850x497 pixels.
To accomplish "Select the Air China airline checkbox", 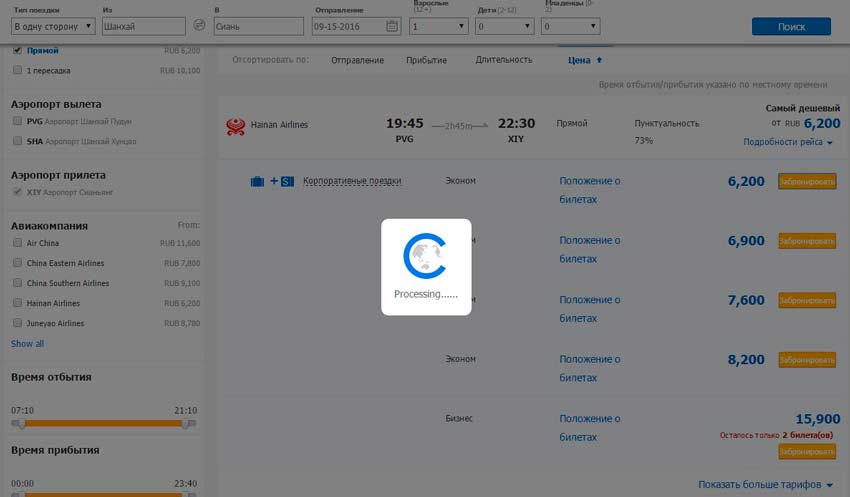I will coord(18,243).
